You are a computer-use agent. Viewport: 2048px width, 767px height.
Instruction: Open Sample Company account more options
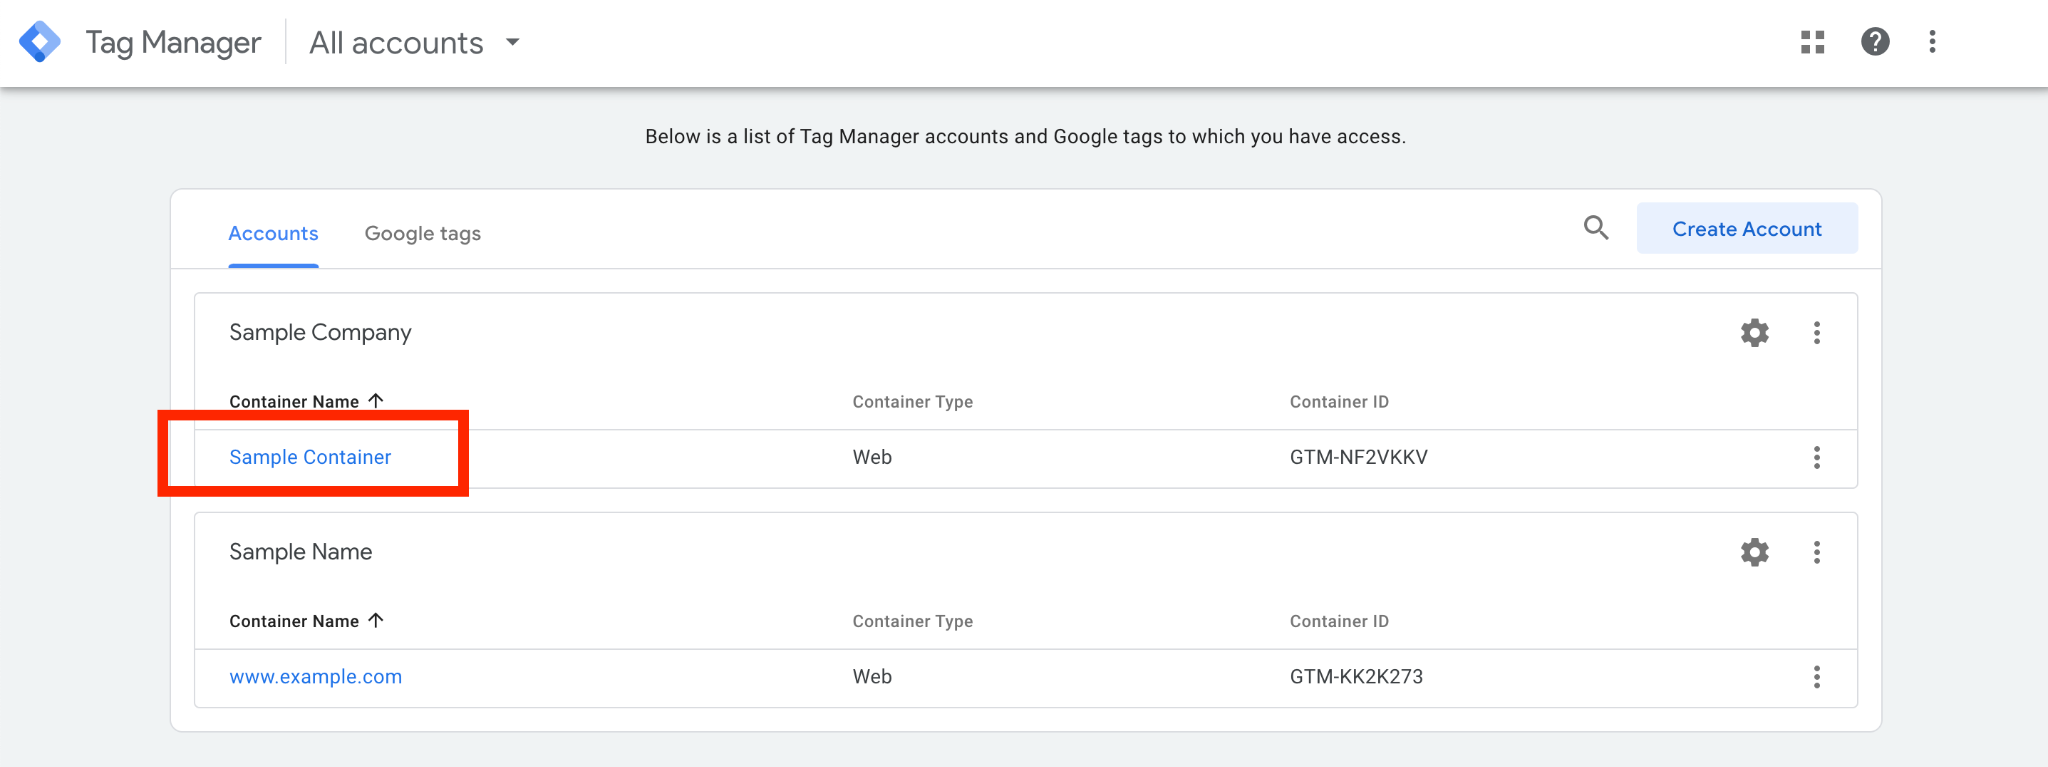[1817, 333]
